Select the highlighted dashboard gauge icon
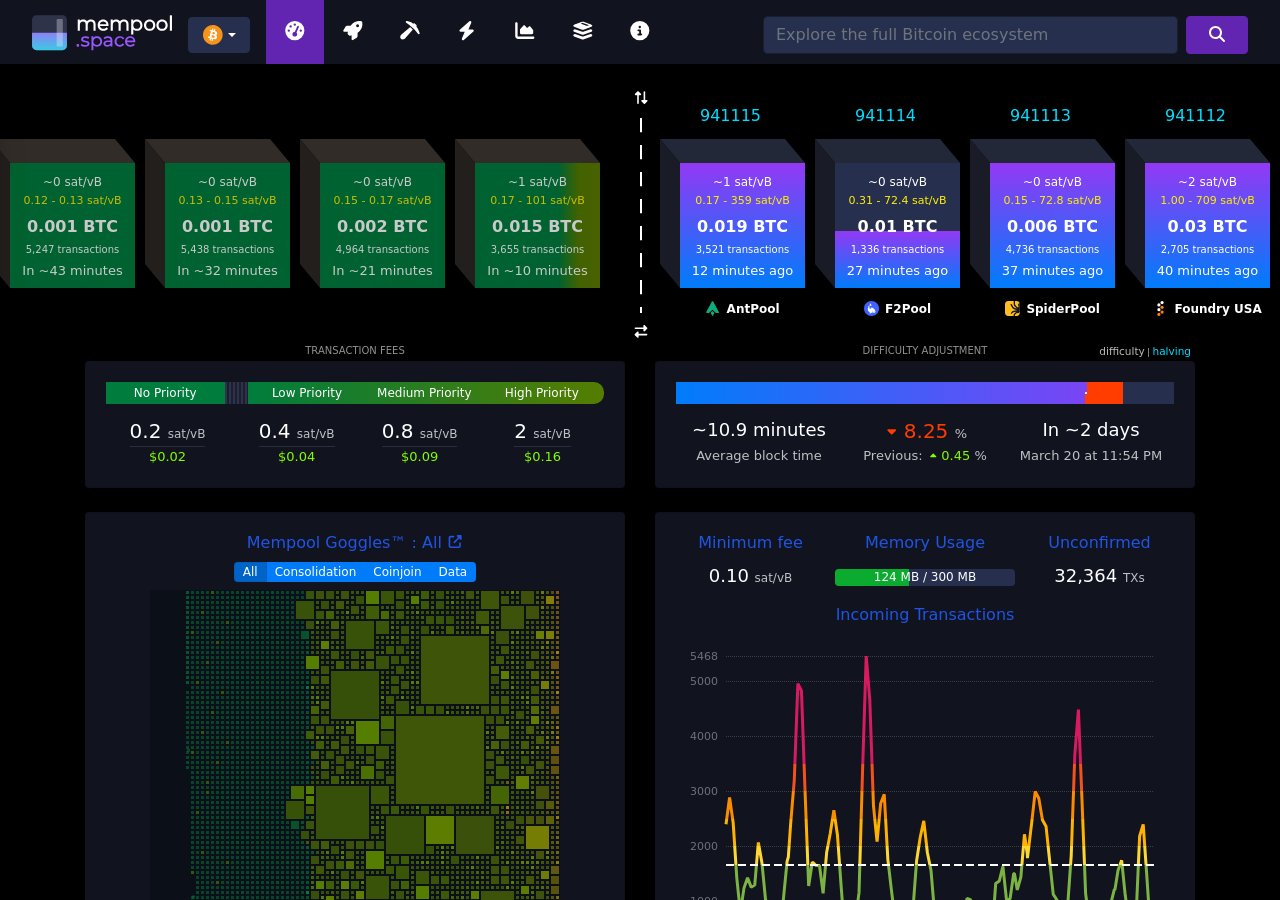 (x=294, y=31)
